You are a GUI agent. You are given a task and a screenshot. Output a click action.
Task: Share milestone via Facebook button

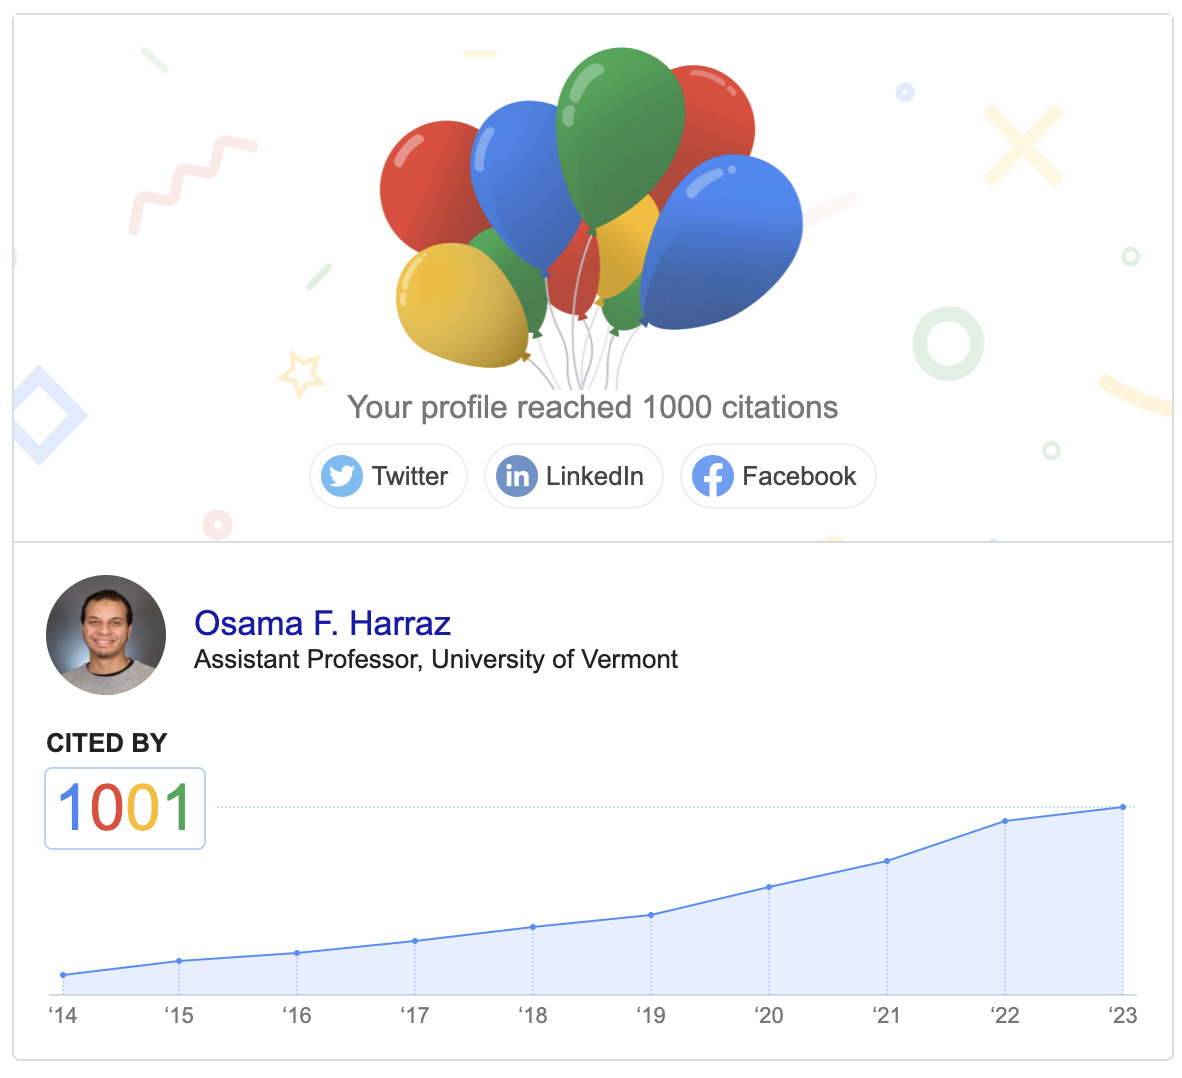click(x=778, y=476)
